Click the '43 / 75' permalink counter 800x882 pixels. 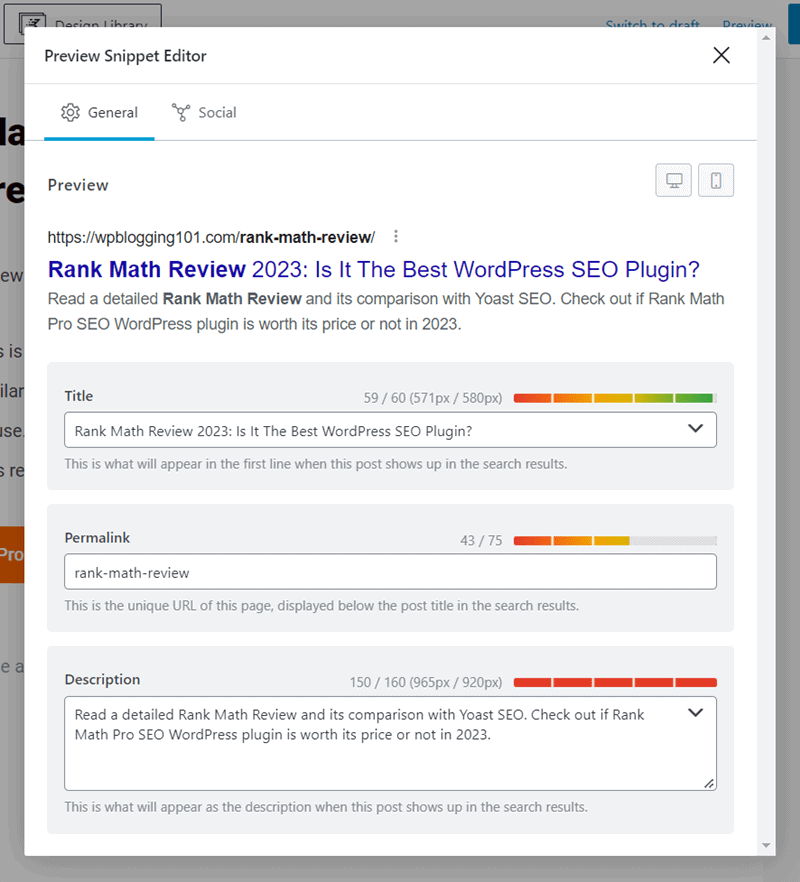point(481,541)
